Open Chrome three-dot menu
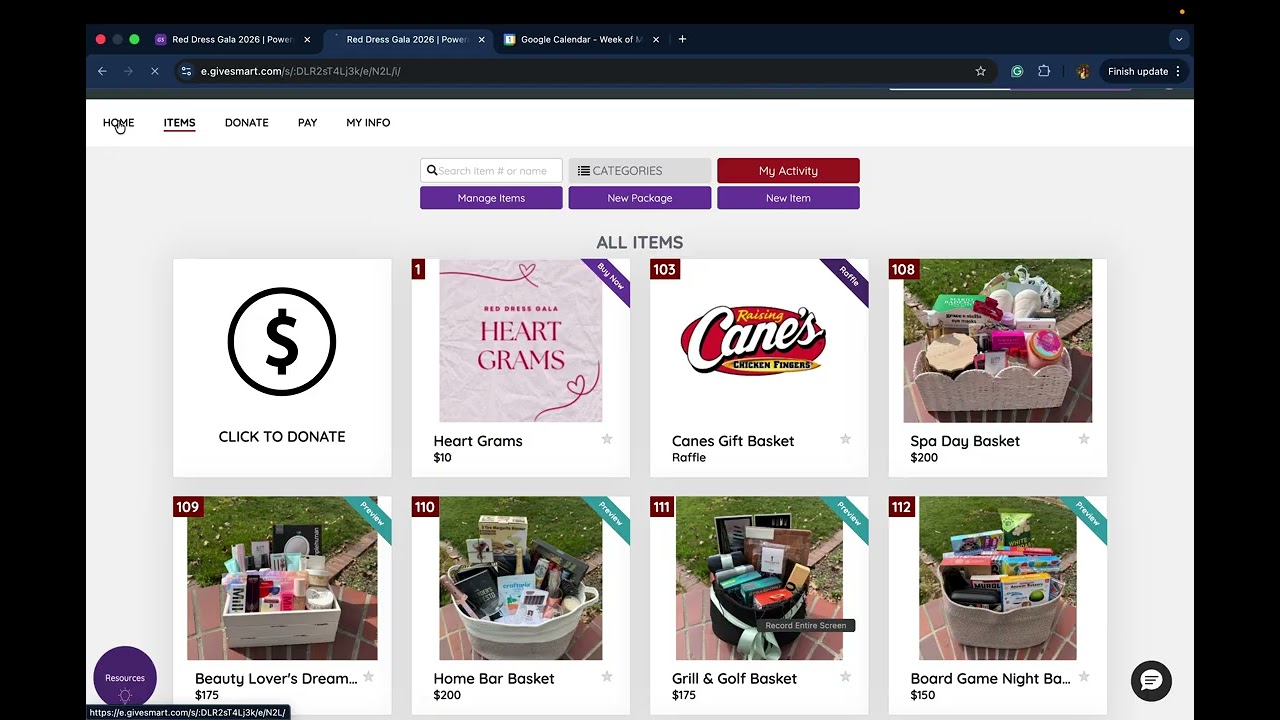Screen dimensions: 1280x720 click(1178, 71)
